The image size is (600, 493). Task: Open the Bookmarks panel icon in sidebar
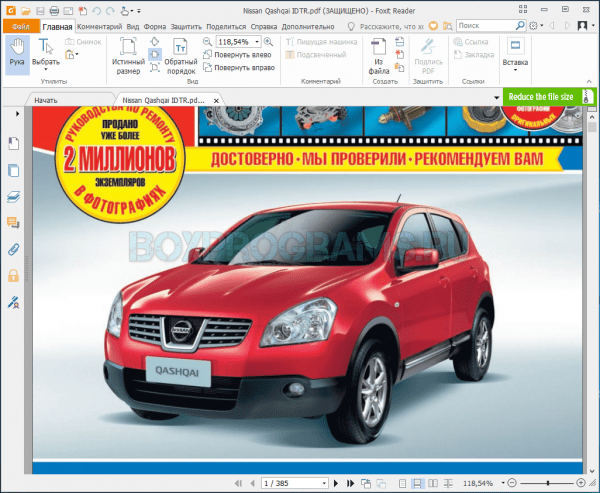pyautogui.click(x=13, y=144)
